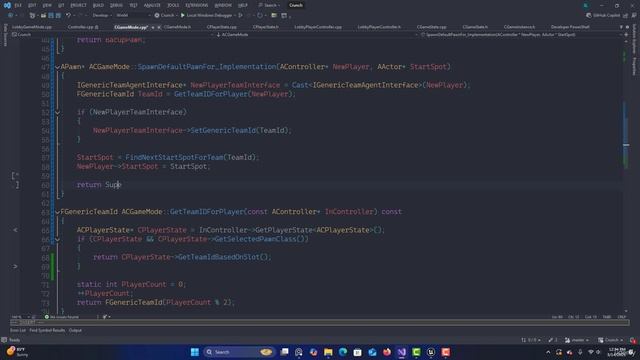Click the pending changes pencil indicator
The image size is (640, 360).
pyautogui.click(x=553, y=340)
